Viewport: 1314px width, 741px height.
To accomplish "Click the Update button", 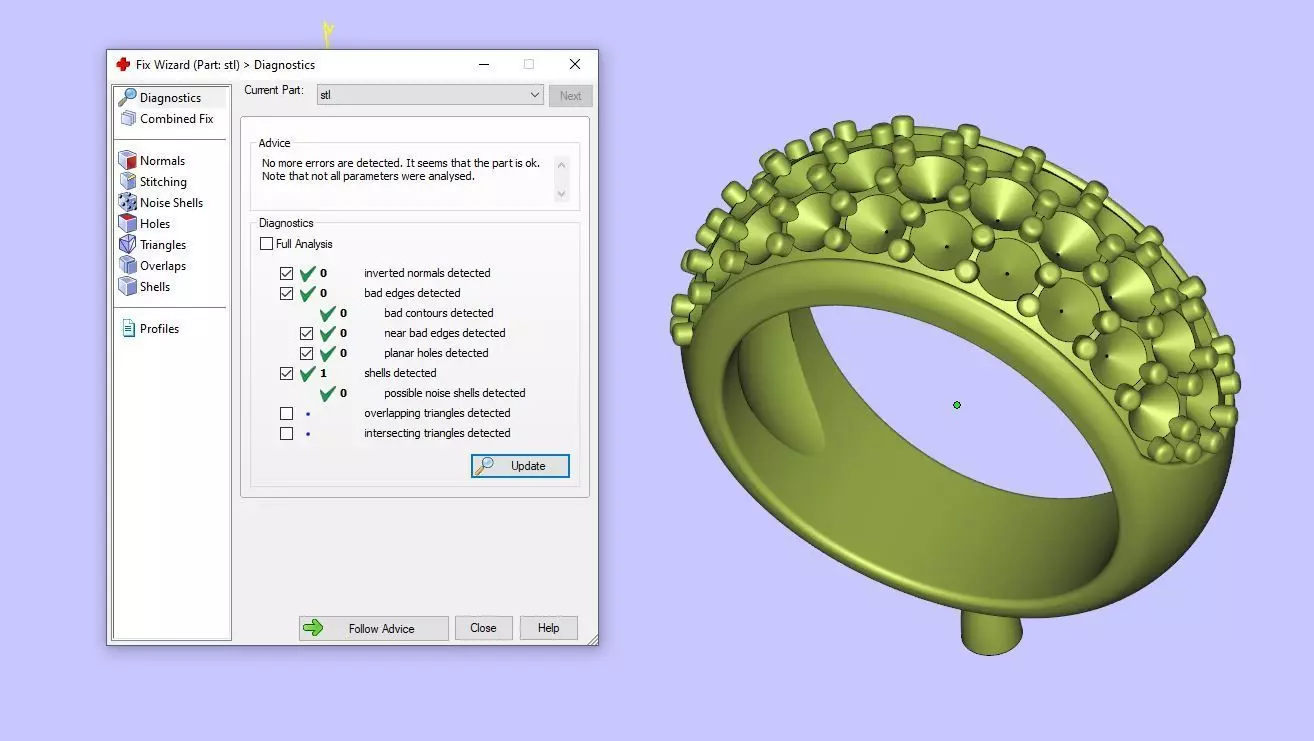I will [520, 465].
